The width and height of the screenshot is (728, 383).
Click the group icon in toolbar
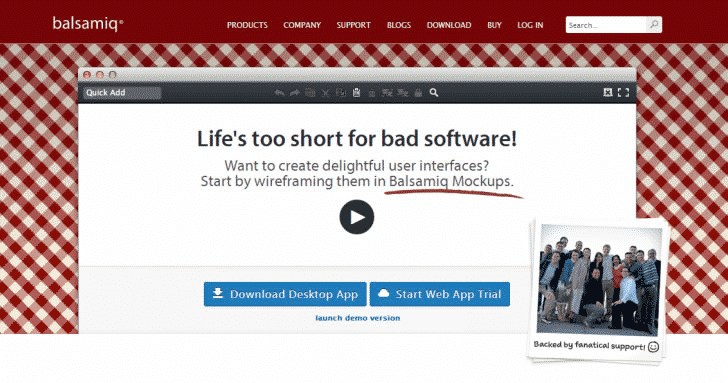(x=387, y=92)
